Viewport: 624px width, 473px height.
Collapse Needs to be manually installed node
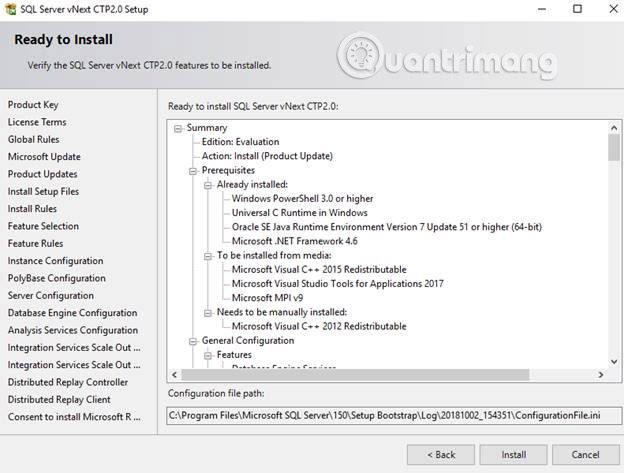(x=208, y=313)
